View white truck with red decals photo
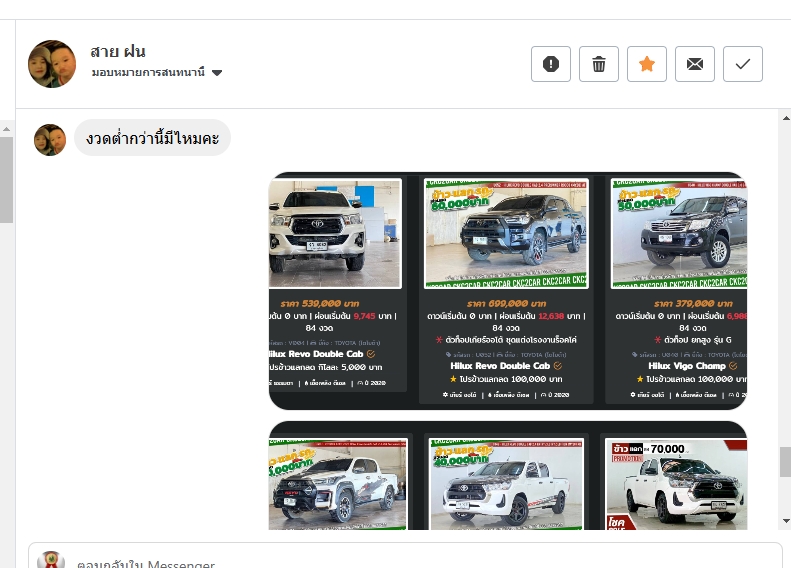 pyautogui.click(x=337, y=484)
